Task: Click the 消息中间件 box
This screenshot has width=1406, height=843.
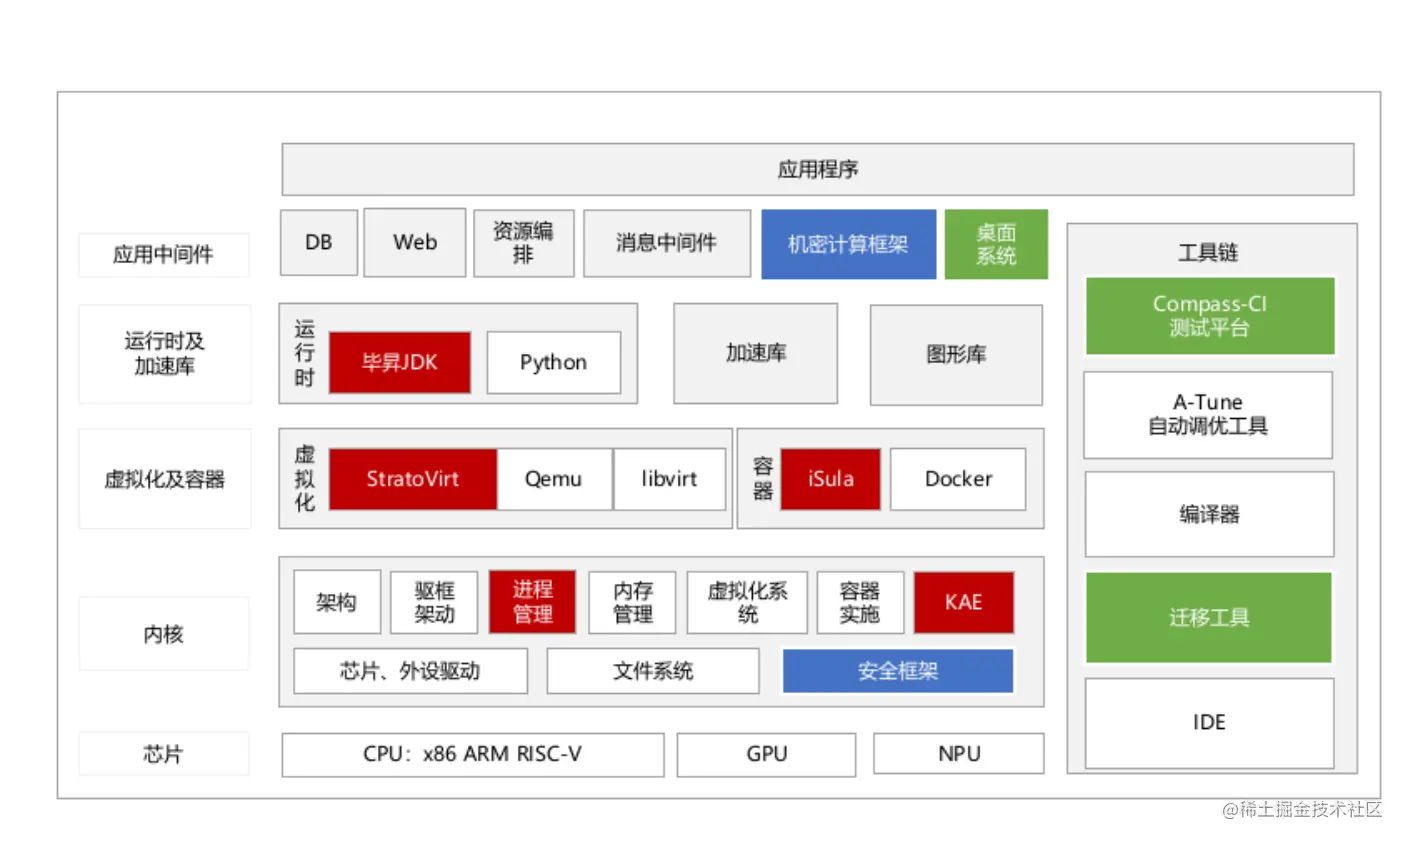Action: (667, 243)
